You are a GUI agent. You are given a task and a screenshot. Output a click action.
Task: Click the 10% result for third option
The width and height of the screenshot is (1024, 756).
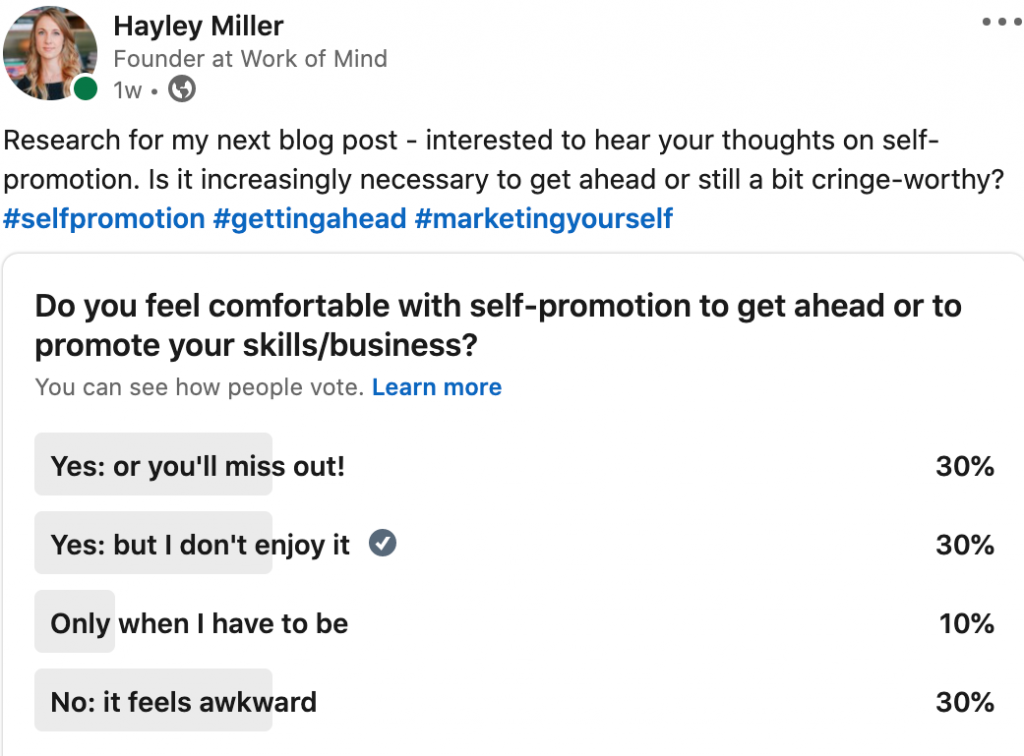point(966,624)
